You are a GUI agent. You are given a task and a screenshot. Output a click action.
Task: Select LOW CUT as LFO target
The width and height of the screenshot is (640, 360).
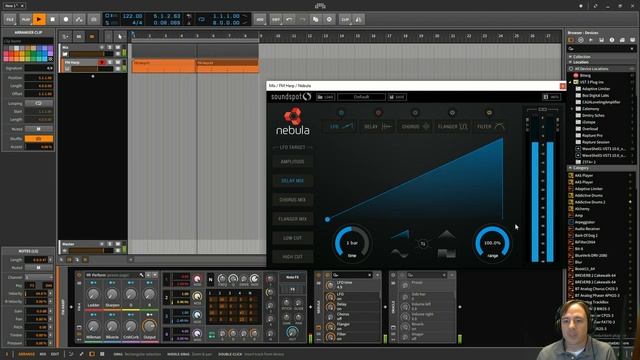point(293,238)
